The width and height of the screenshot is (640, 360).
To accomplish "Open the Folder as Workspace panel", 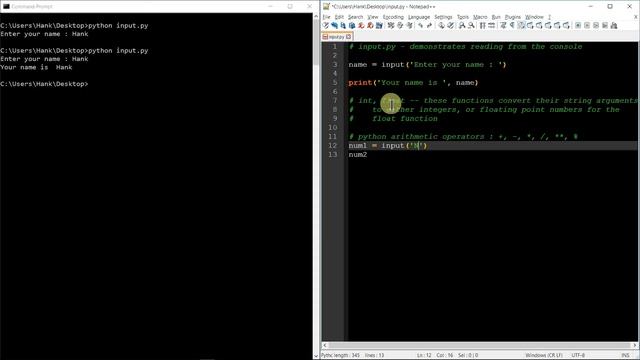I will click(x=558, y=25).
